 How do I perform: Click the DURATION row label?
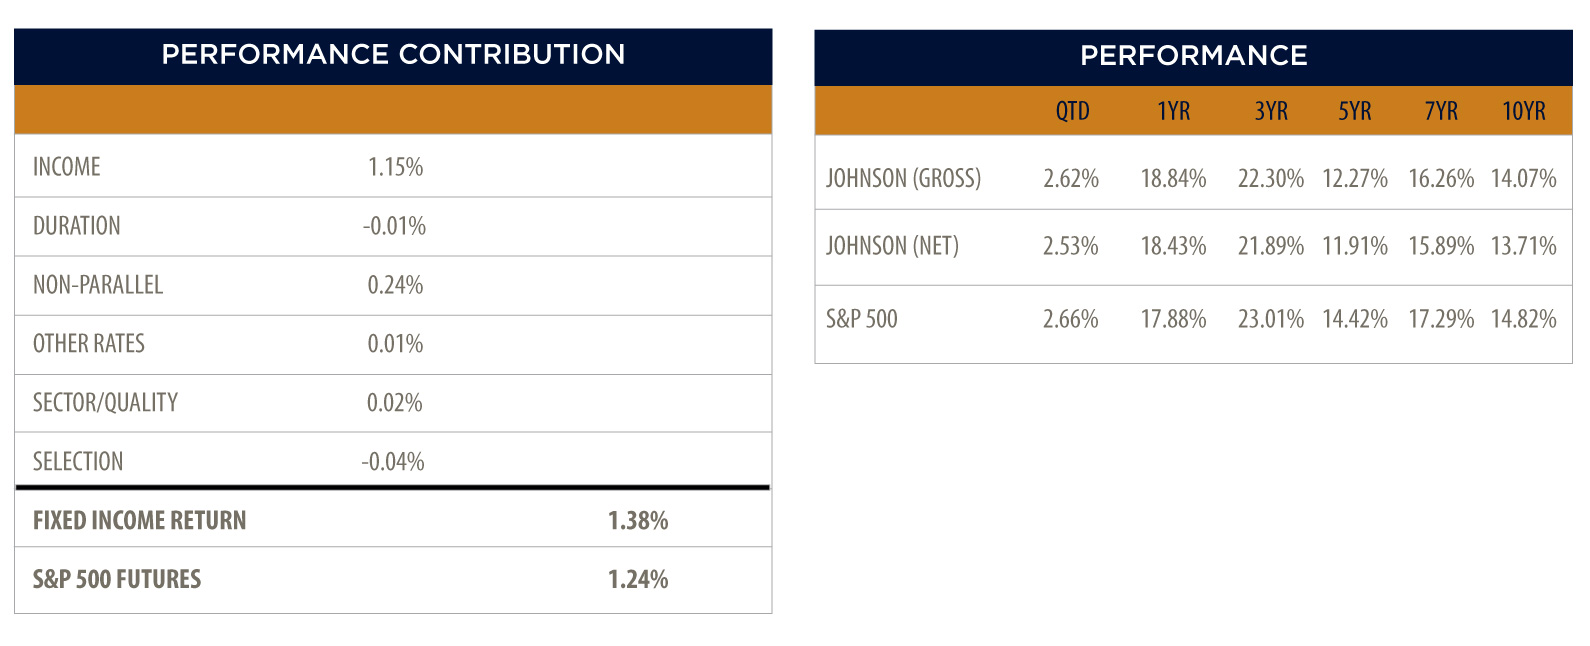(76, 226)
